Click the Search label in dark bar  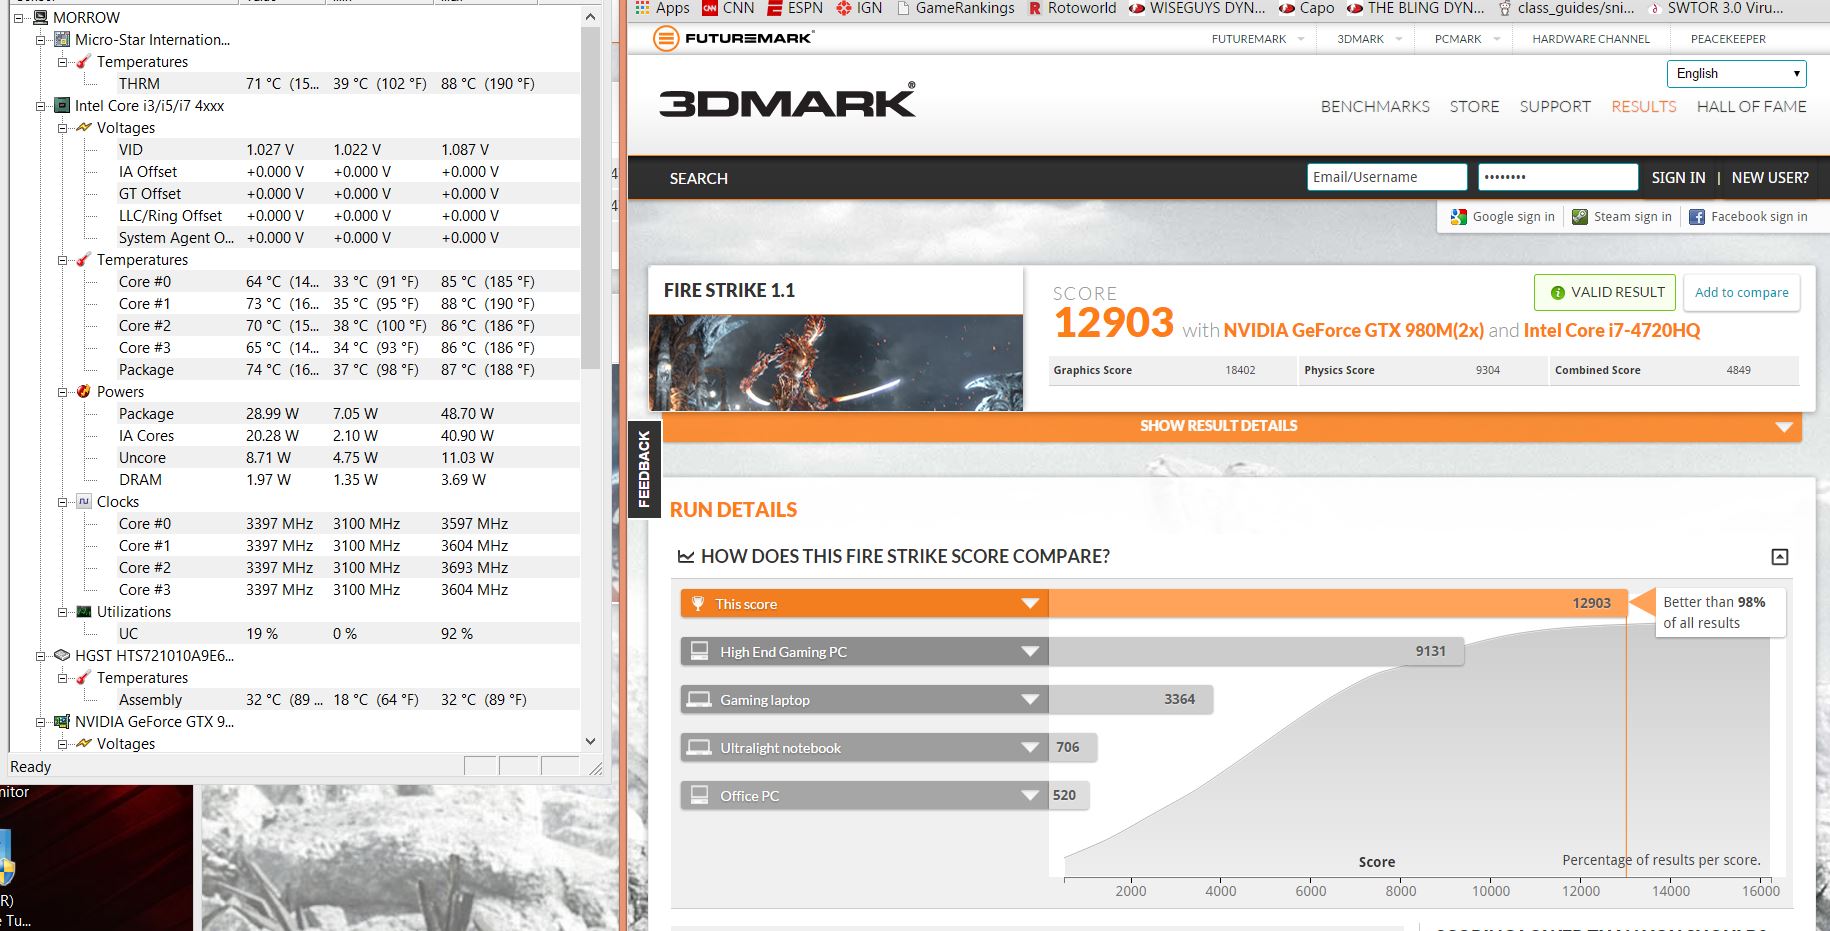click(x=698, y=178)
